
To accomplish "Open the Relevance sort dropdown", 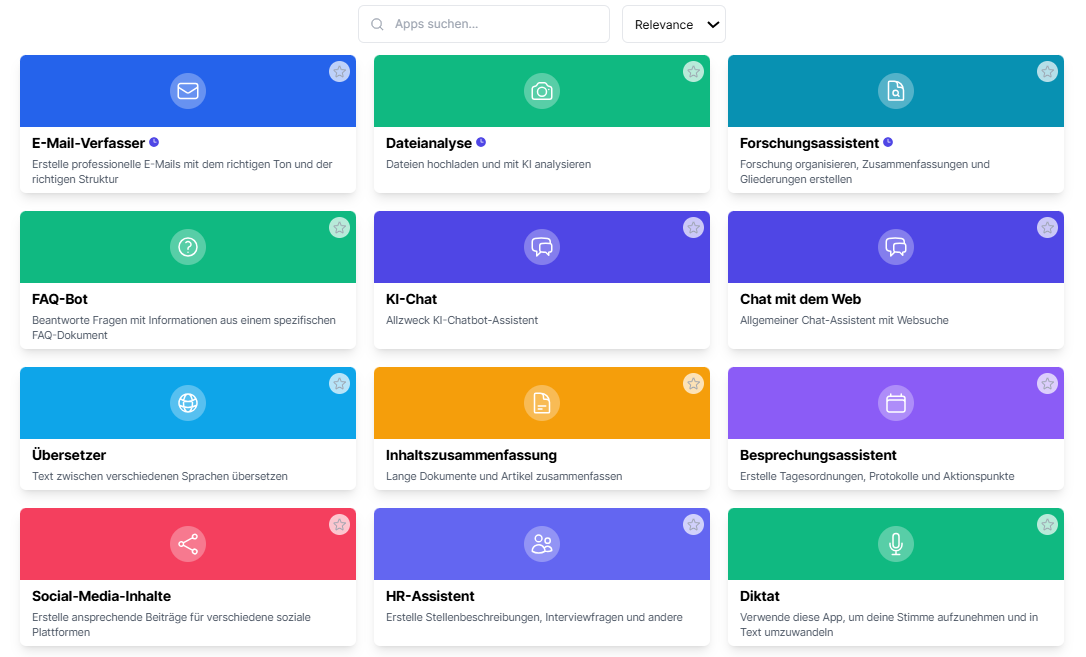I will click(x=673, y=24).
